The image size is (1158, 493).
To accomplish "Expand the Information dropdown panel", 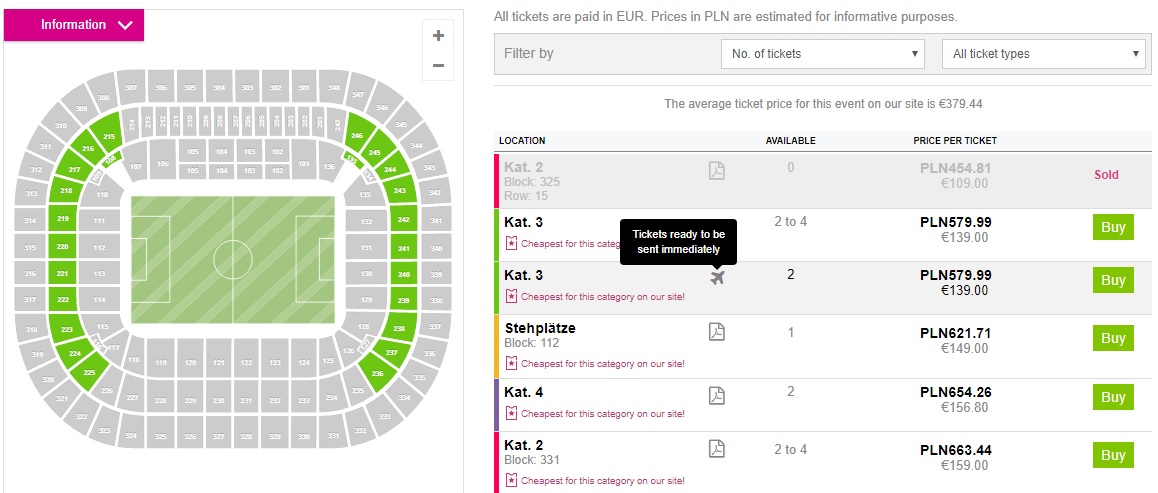I will pos(74,25).
